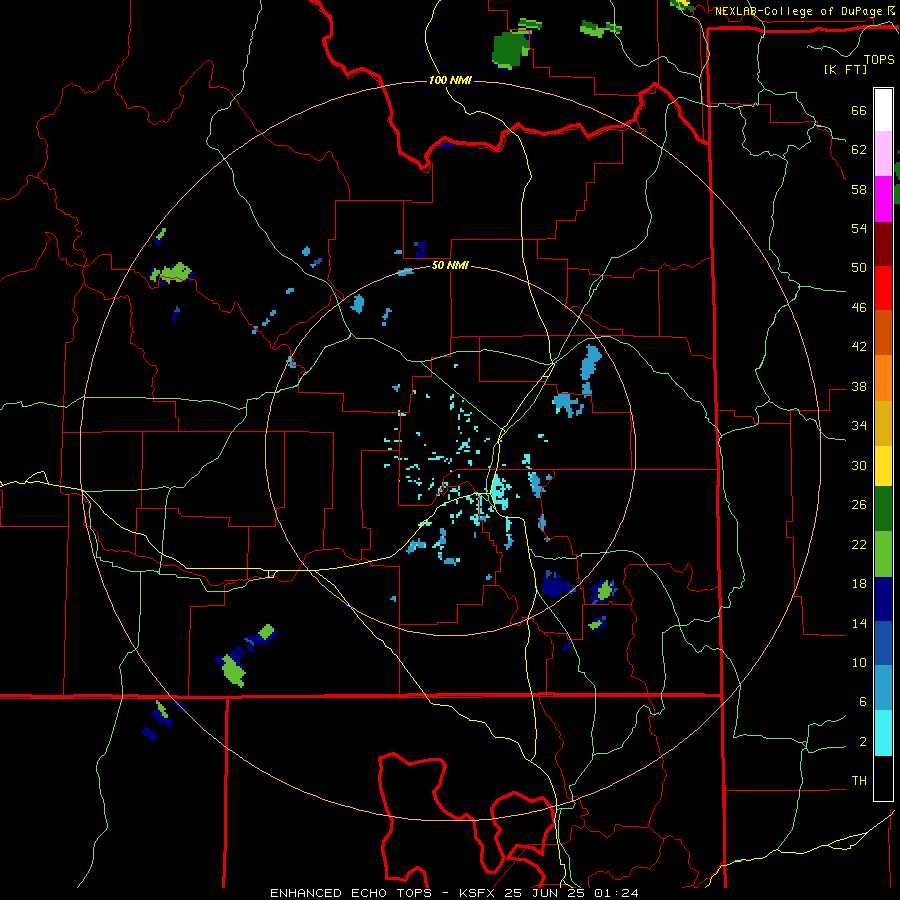Click the navy blue echo southeast of radar center
Image resolution: width=900 pixels, height=900 pixels.
555,585
